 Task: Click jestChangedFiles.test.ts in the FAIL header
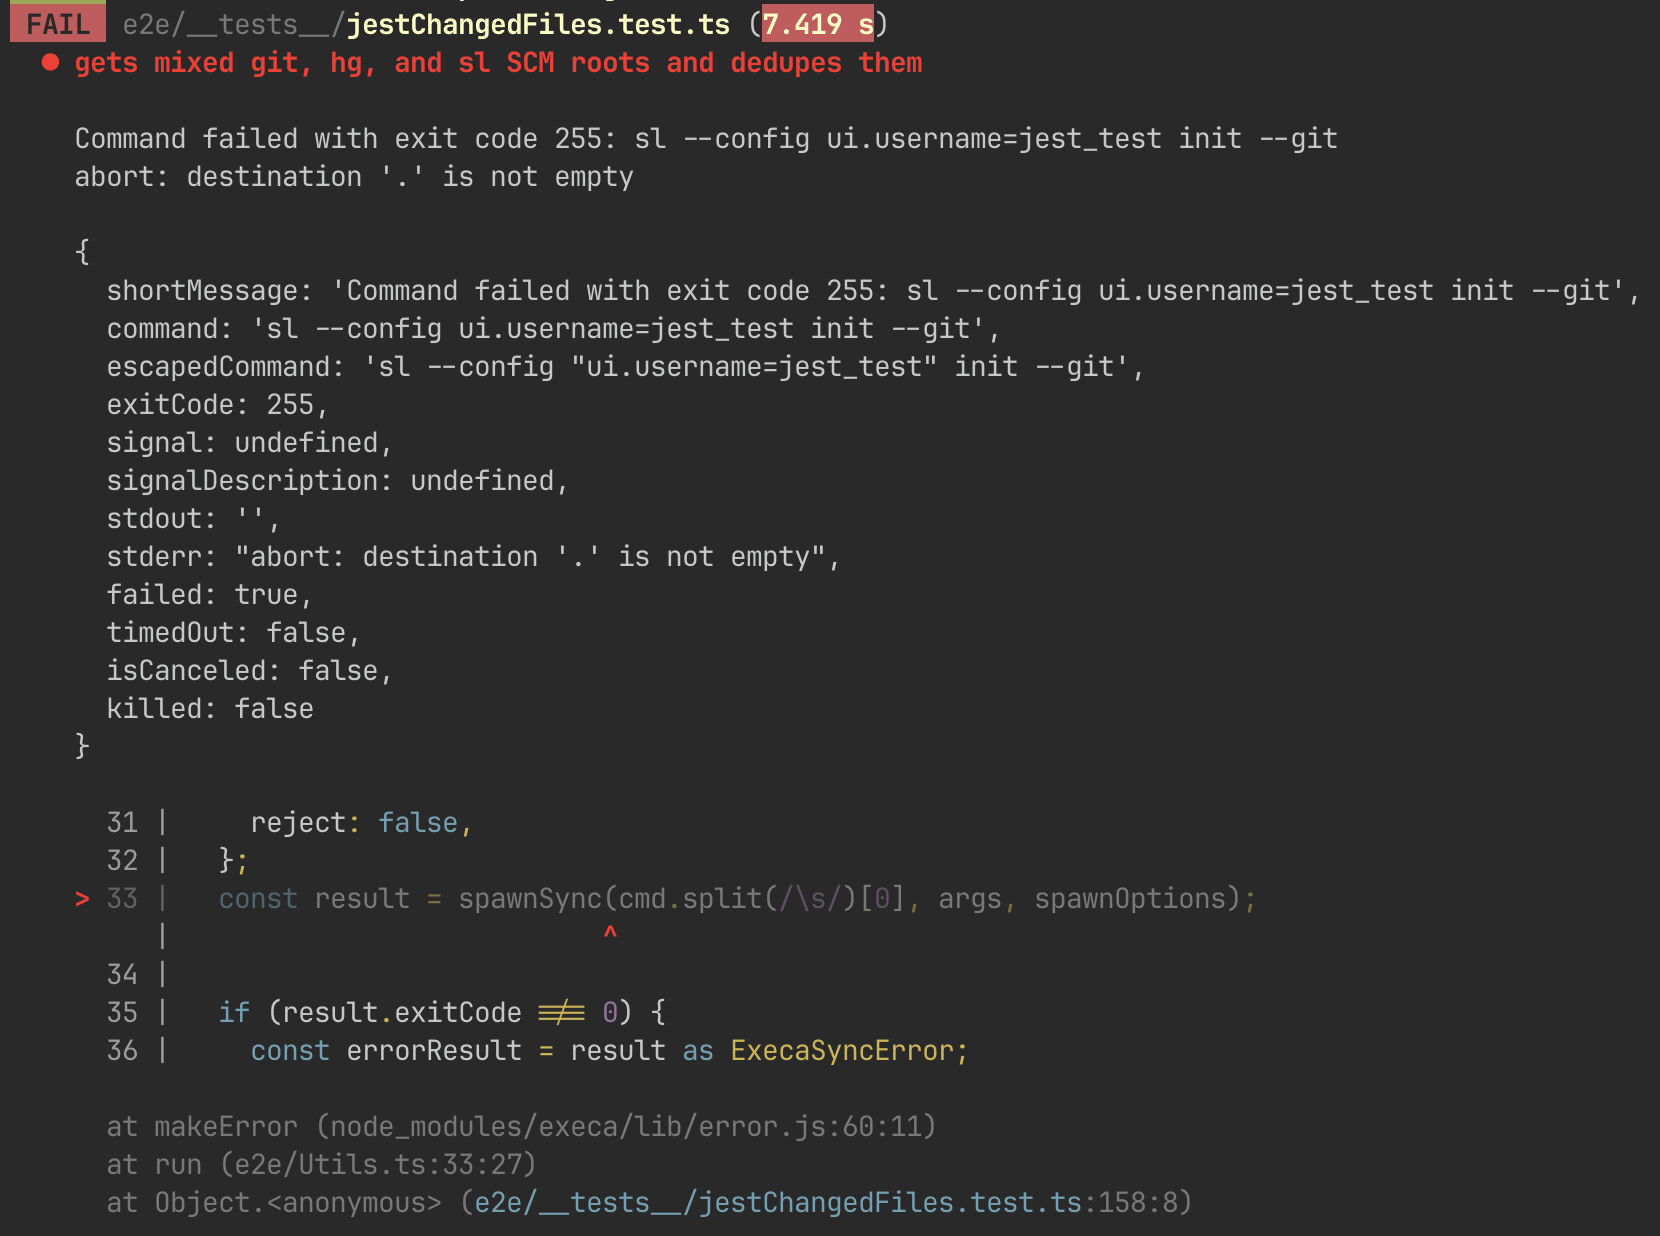coord(538,24)
